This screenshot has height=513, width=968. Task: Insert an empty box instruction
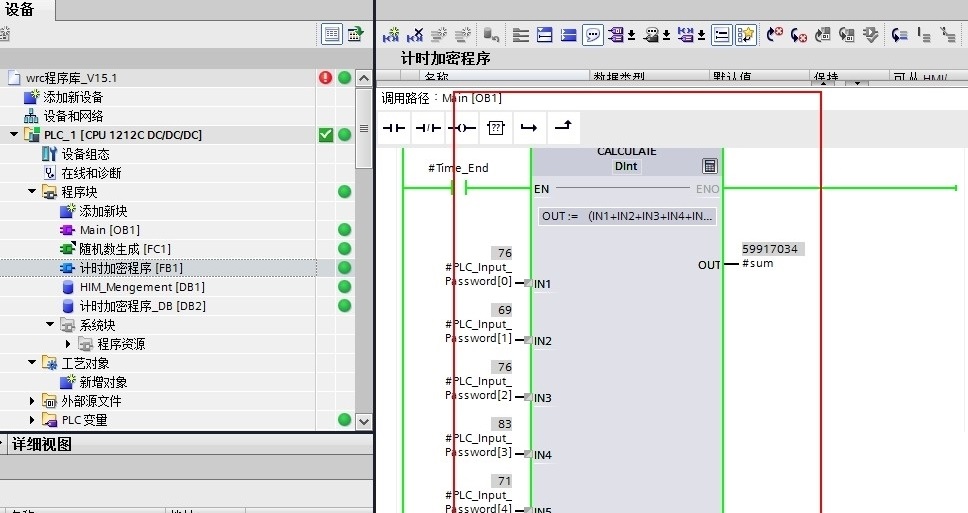[x=496, y=128]
